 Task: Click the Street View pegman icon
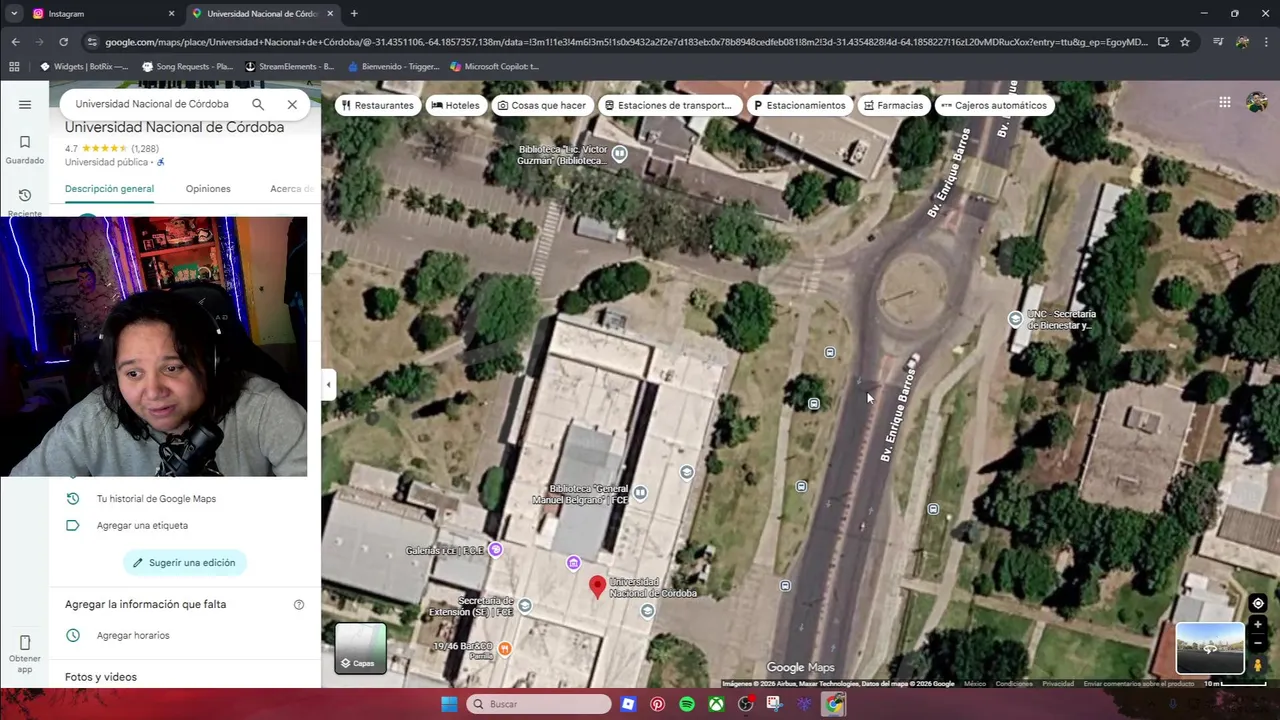tap(1258, 665)
